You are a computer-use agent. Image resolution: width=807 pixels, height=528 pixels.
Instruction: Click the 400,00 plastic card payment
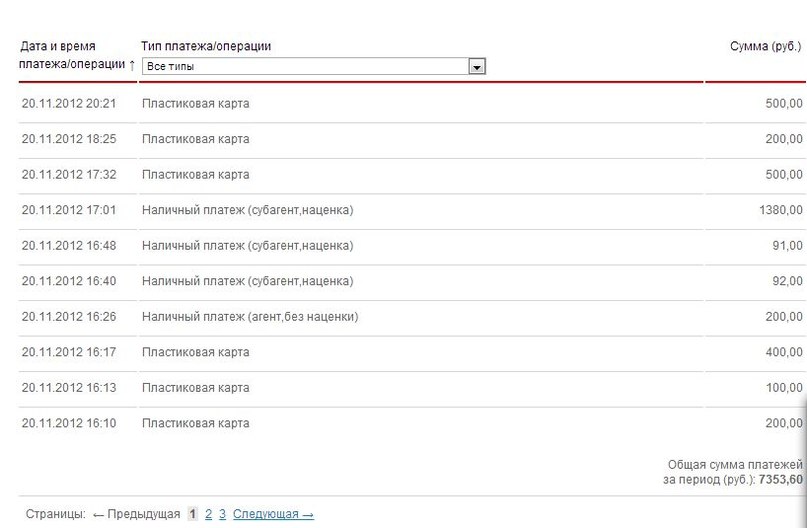point(412,352)
